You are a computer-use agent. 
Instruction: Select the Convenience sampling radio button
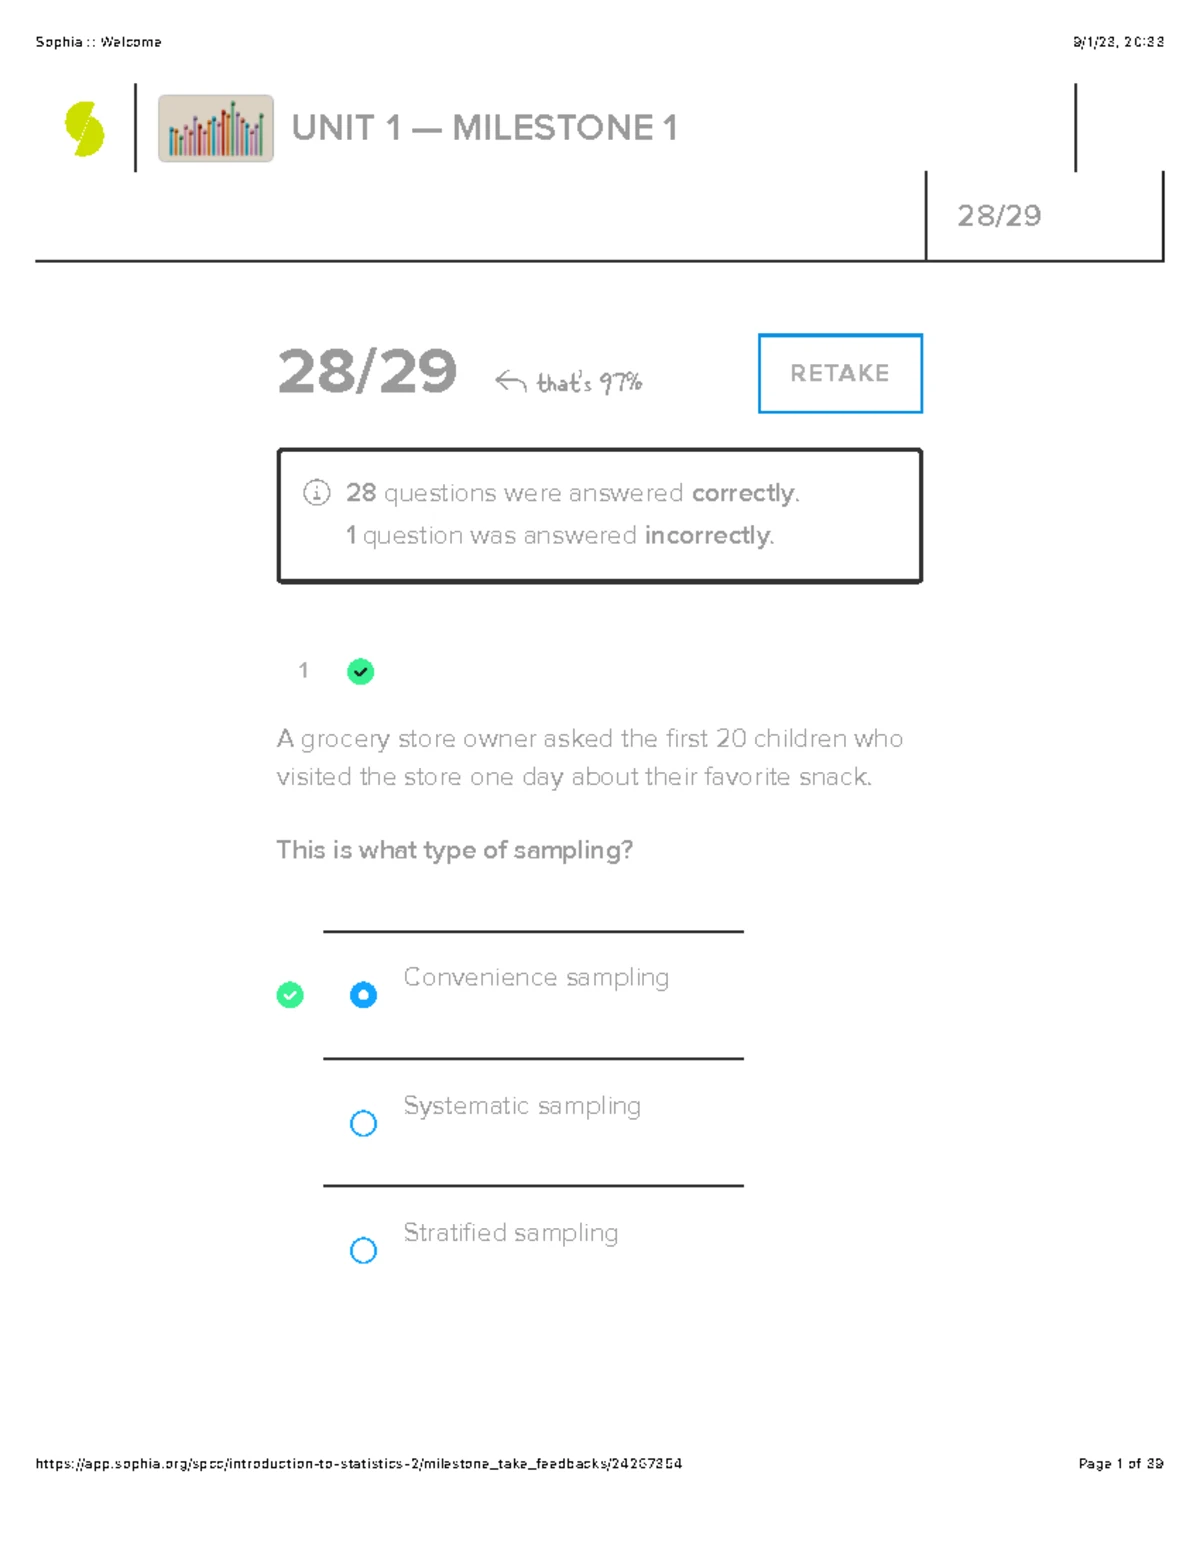click(x=363, y=995)
